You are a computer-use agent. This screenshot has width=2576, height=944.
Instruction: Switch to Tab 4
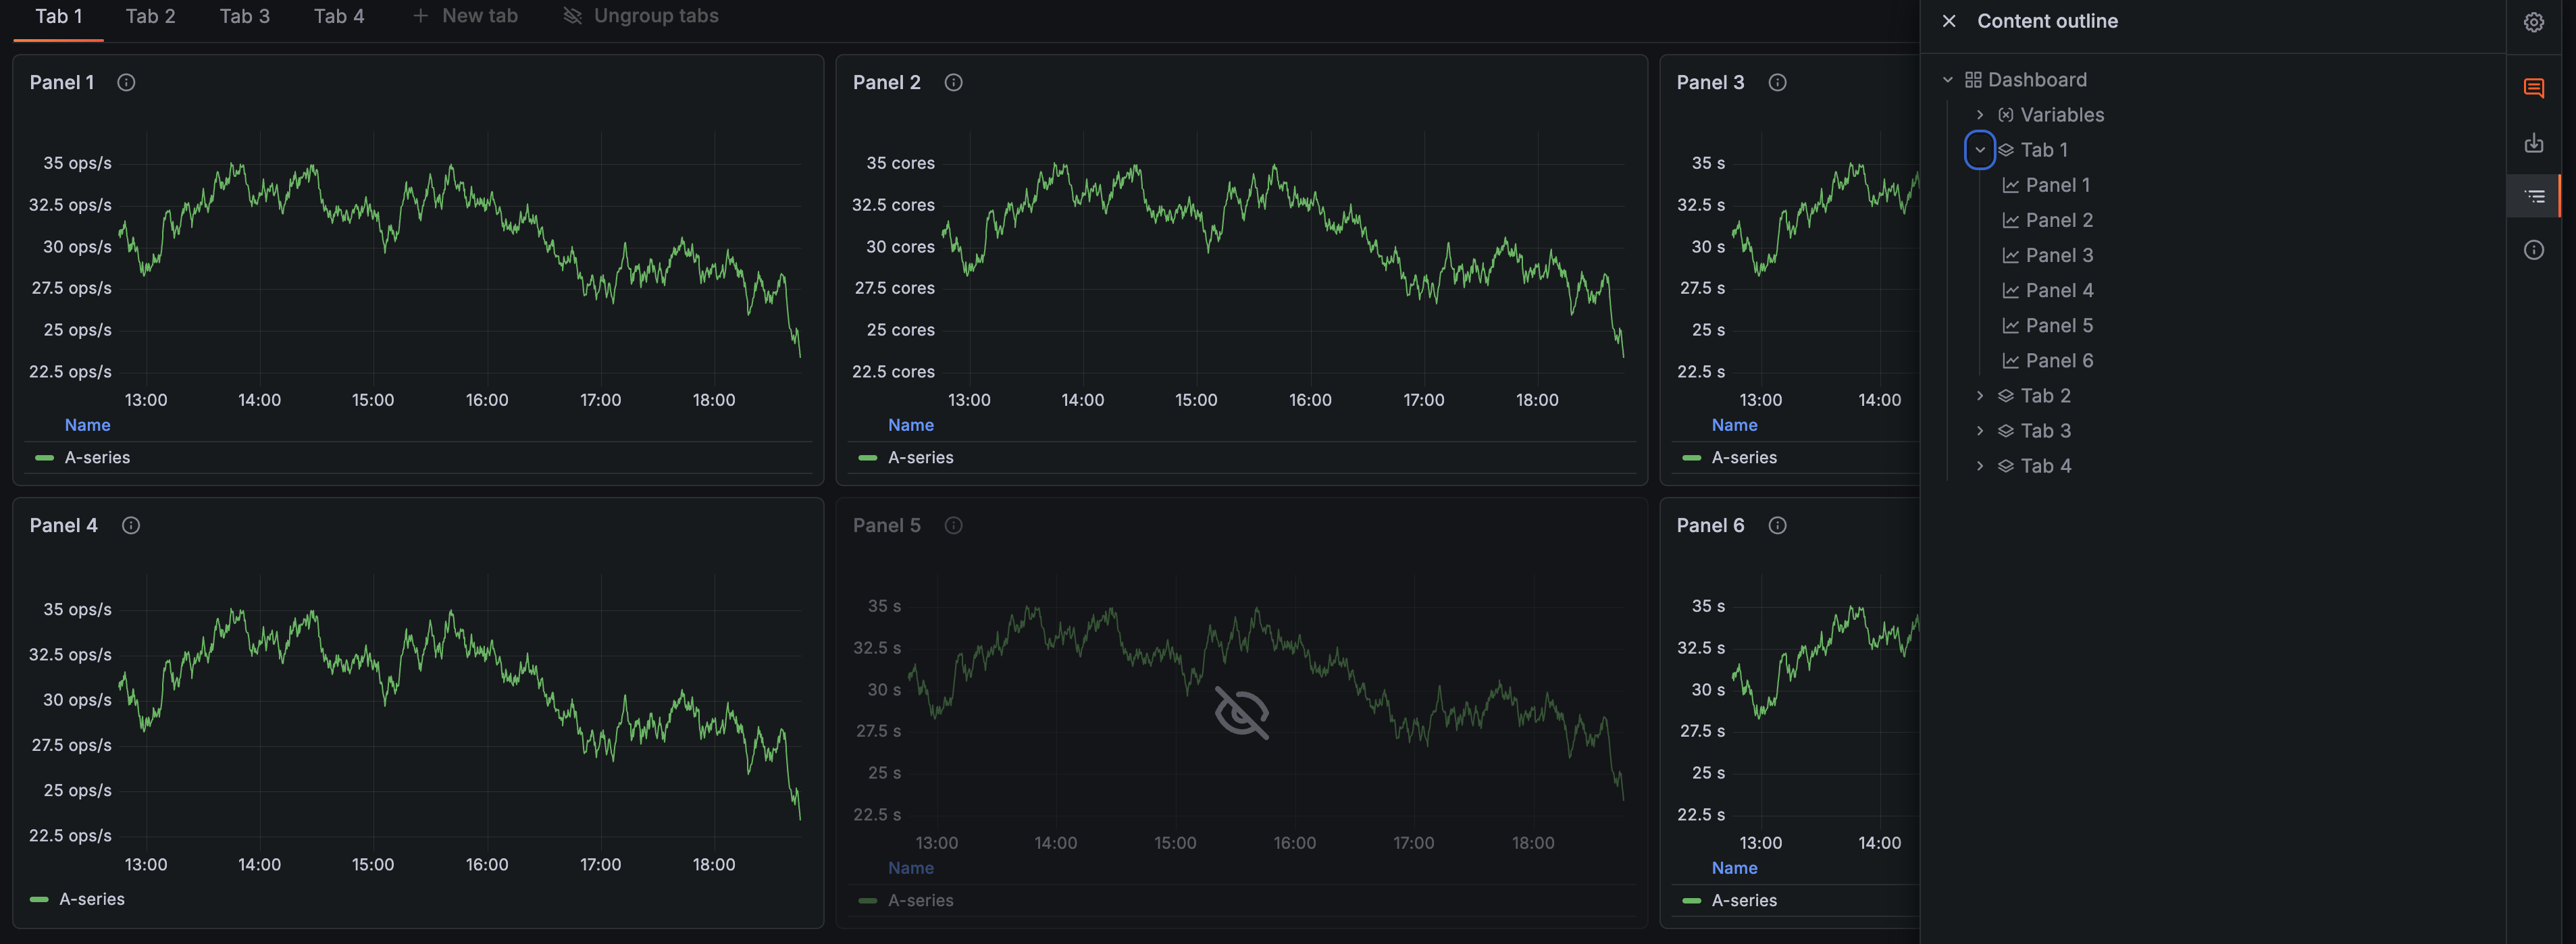[x=338, y=17]
